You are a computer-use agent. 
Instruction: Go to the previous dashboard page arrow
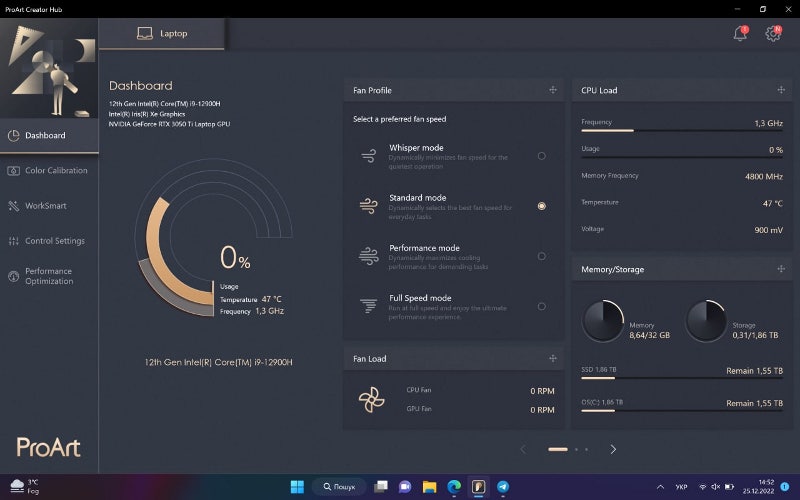(523, 449)
